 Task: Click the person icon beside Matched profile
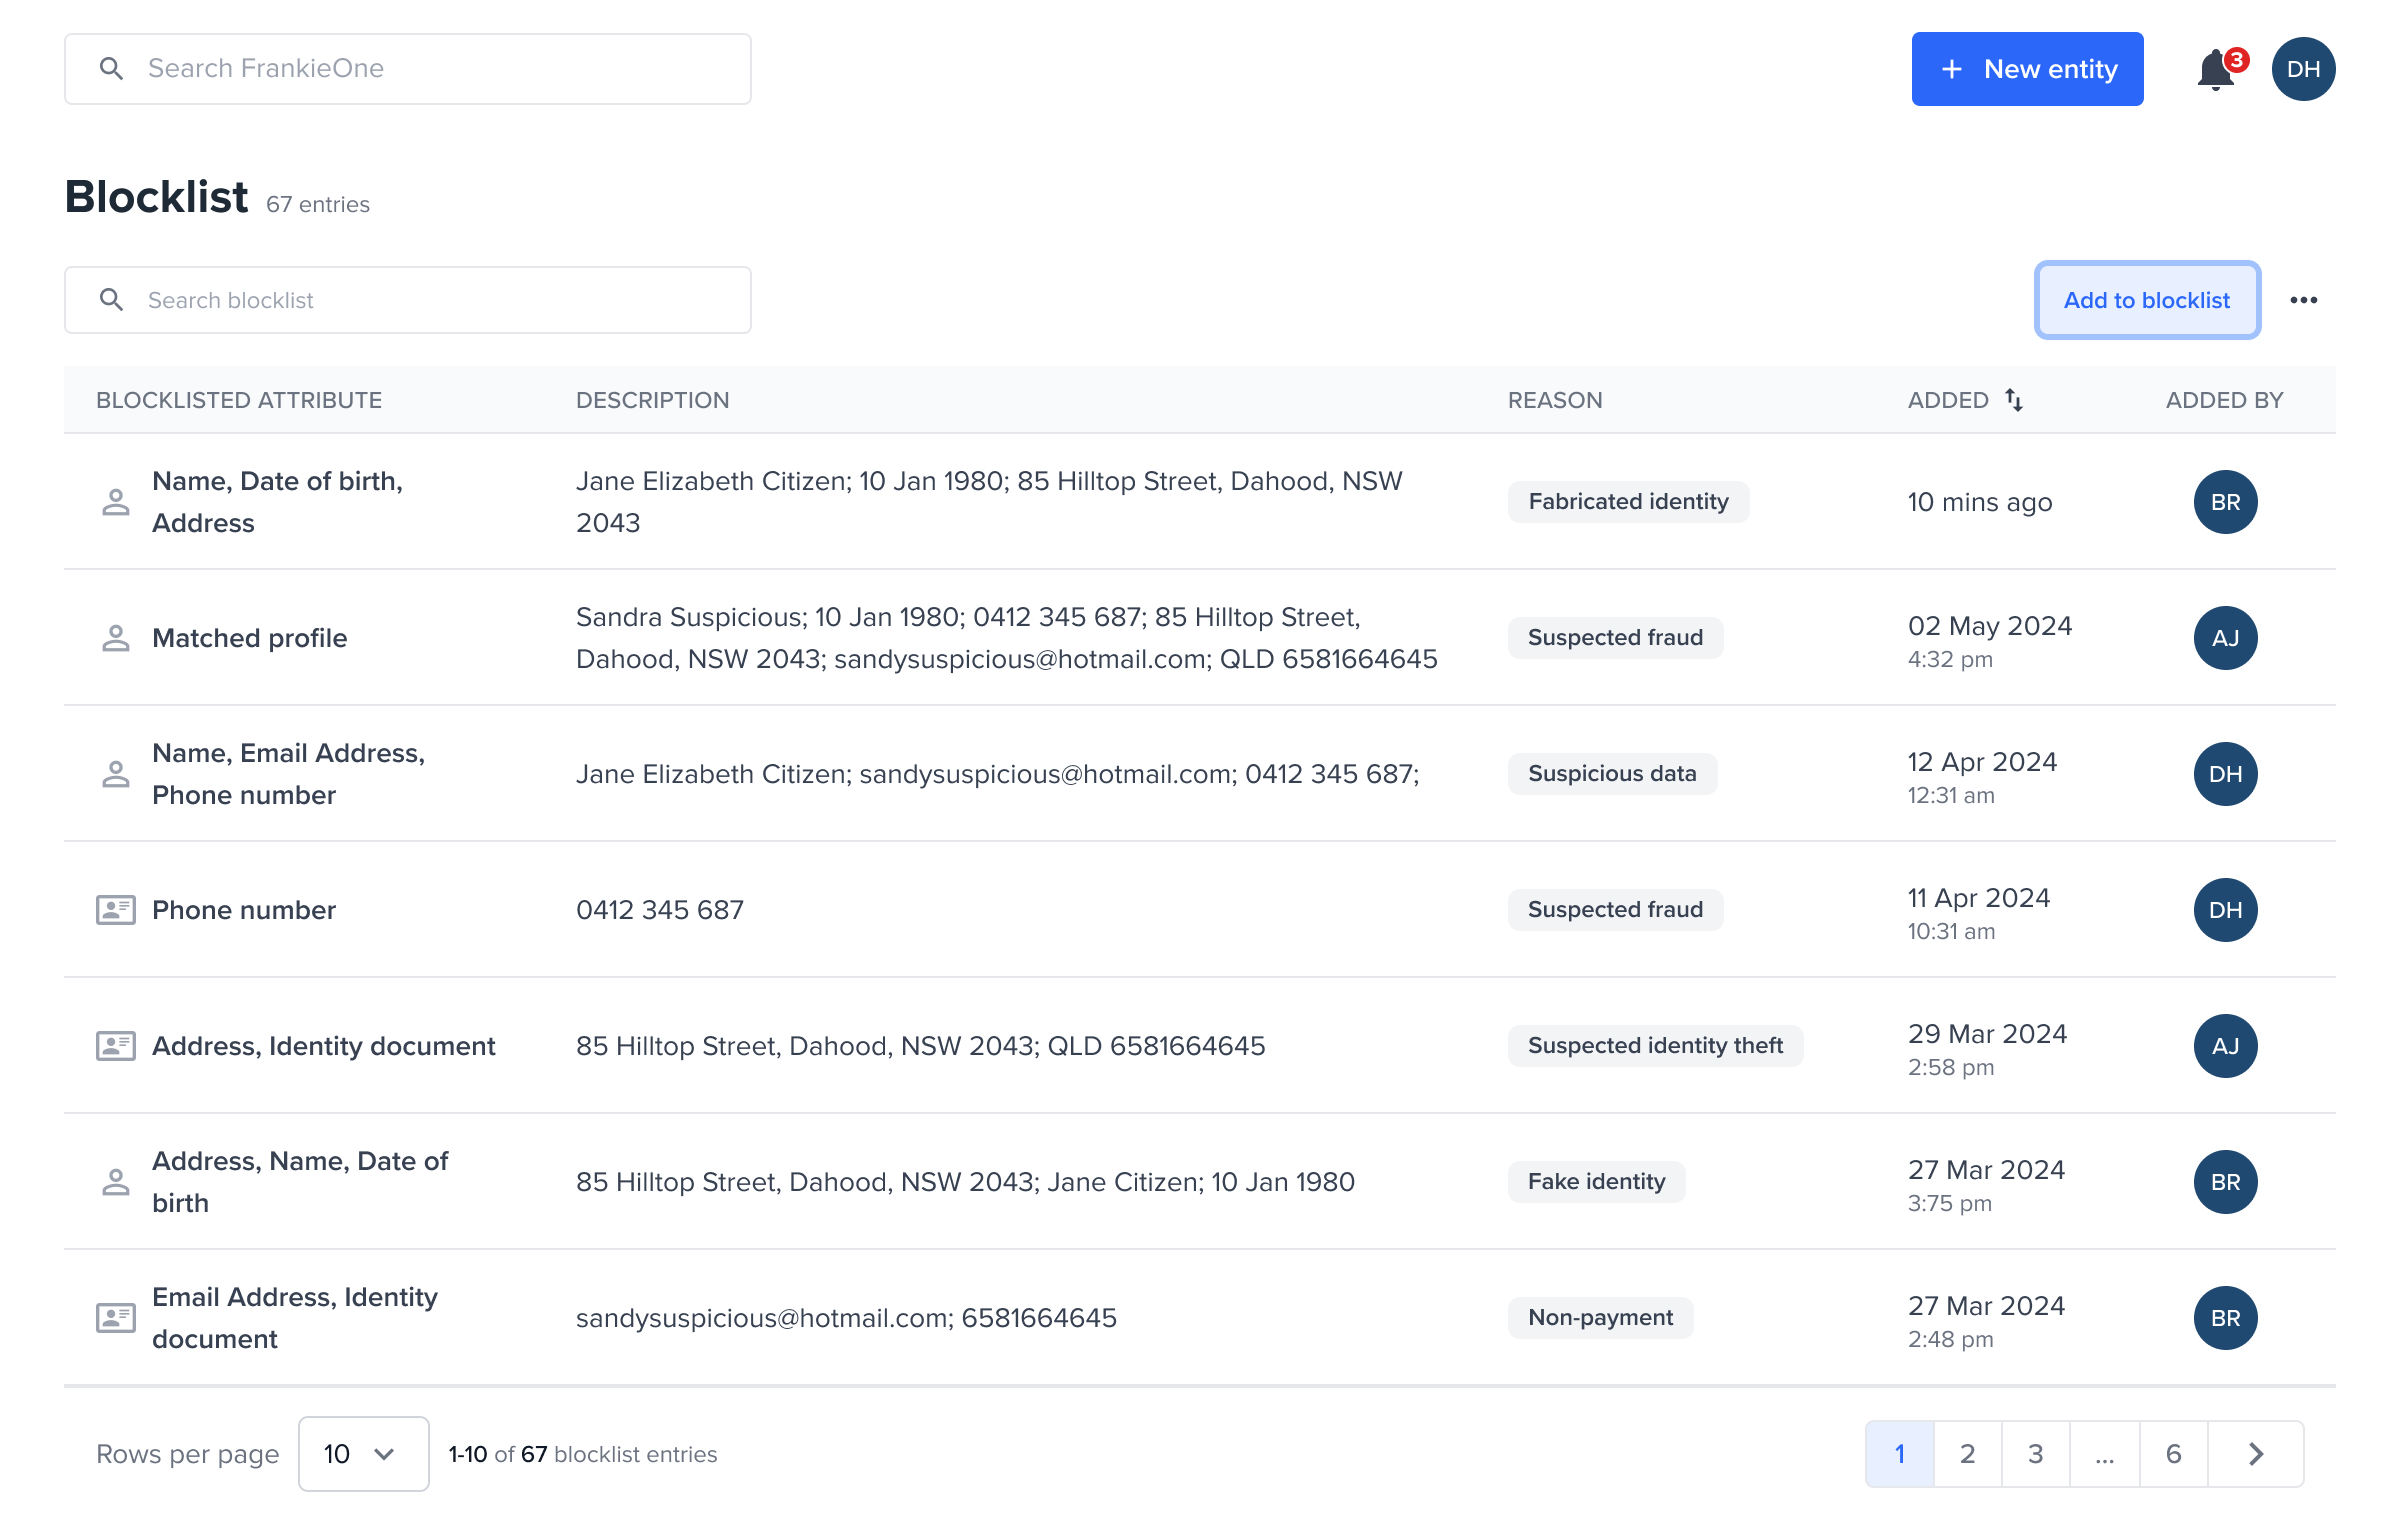tap(115, 637)
